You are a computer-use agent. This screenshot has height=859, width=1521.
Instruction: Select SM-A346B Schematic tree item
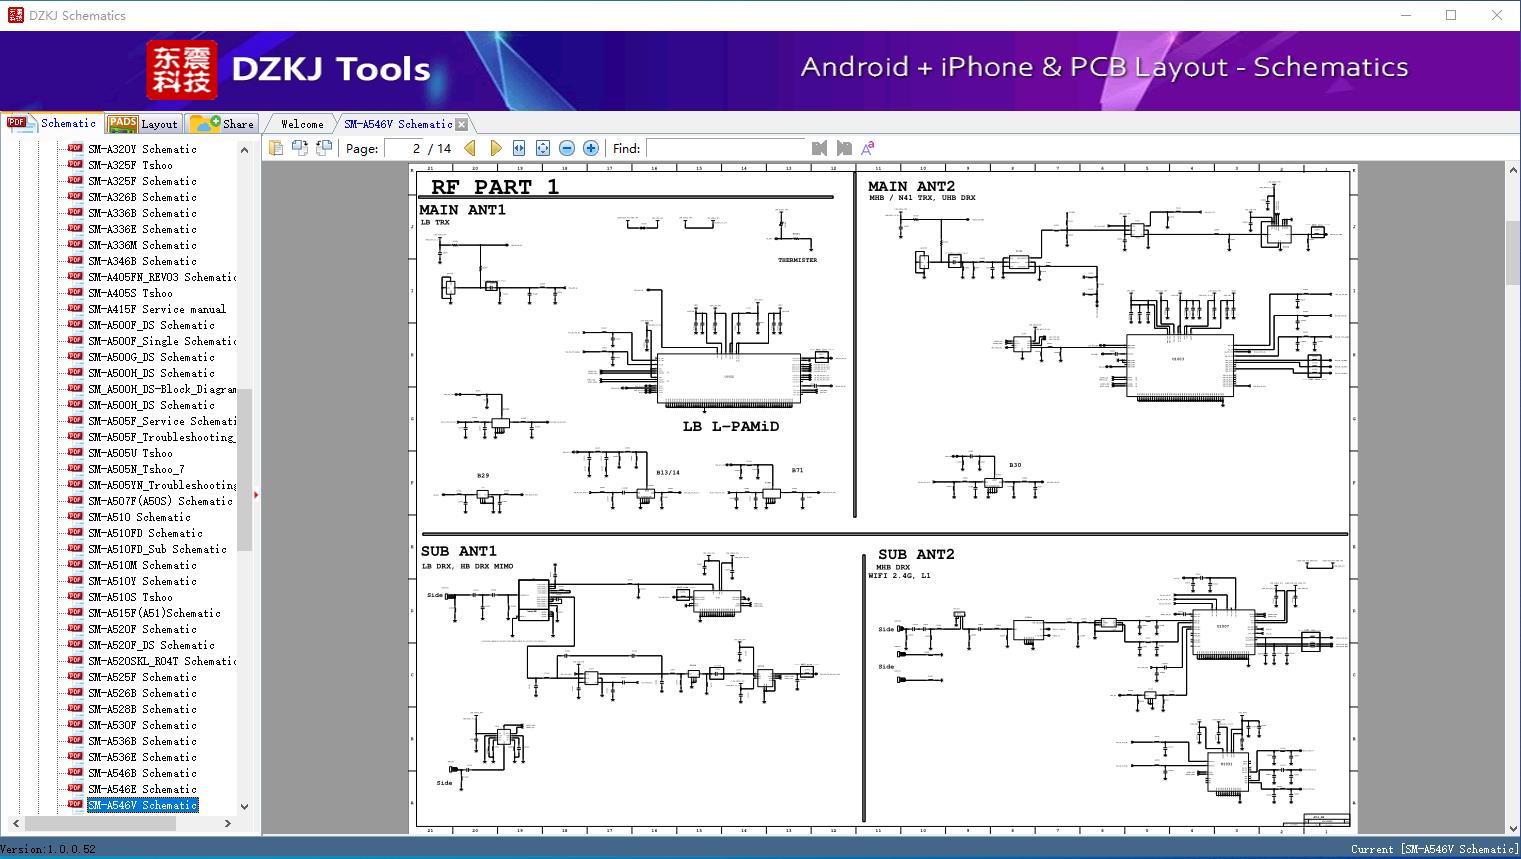142,261
